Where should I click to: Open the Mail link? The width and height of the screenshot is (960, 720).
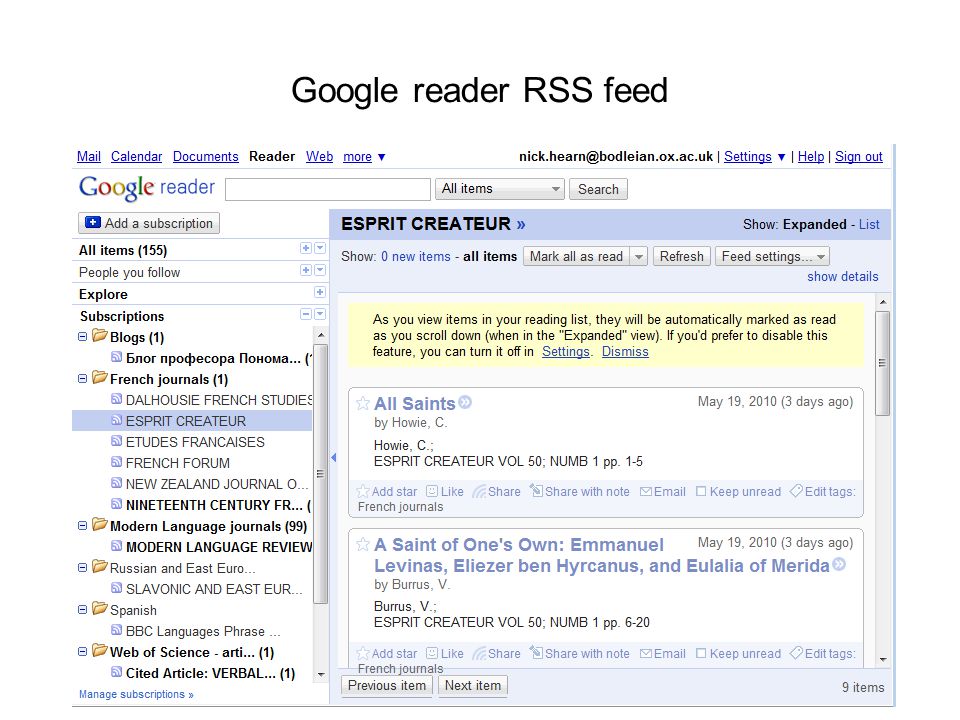(89, 157)
